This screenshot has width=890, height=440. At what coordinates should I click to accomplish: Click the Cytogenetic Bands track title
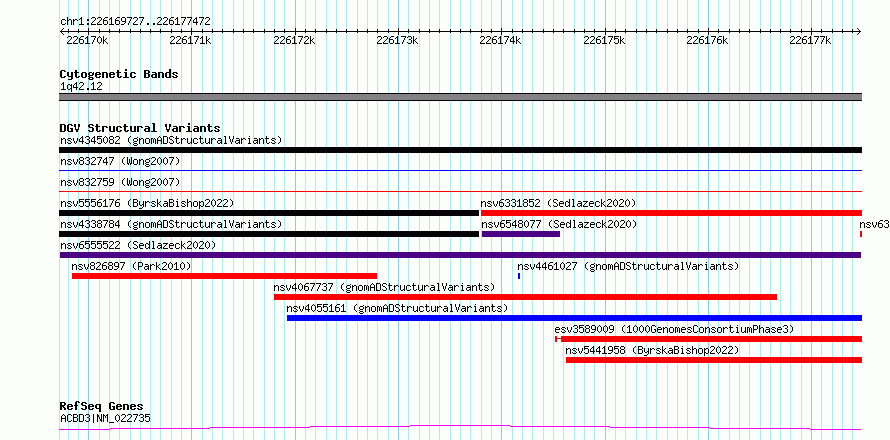(x=119, y=74)
